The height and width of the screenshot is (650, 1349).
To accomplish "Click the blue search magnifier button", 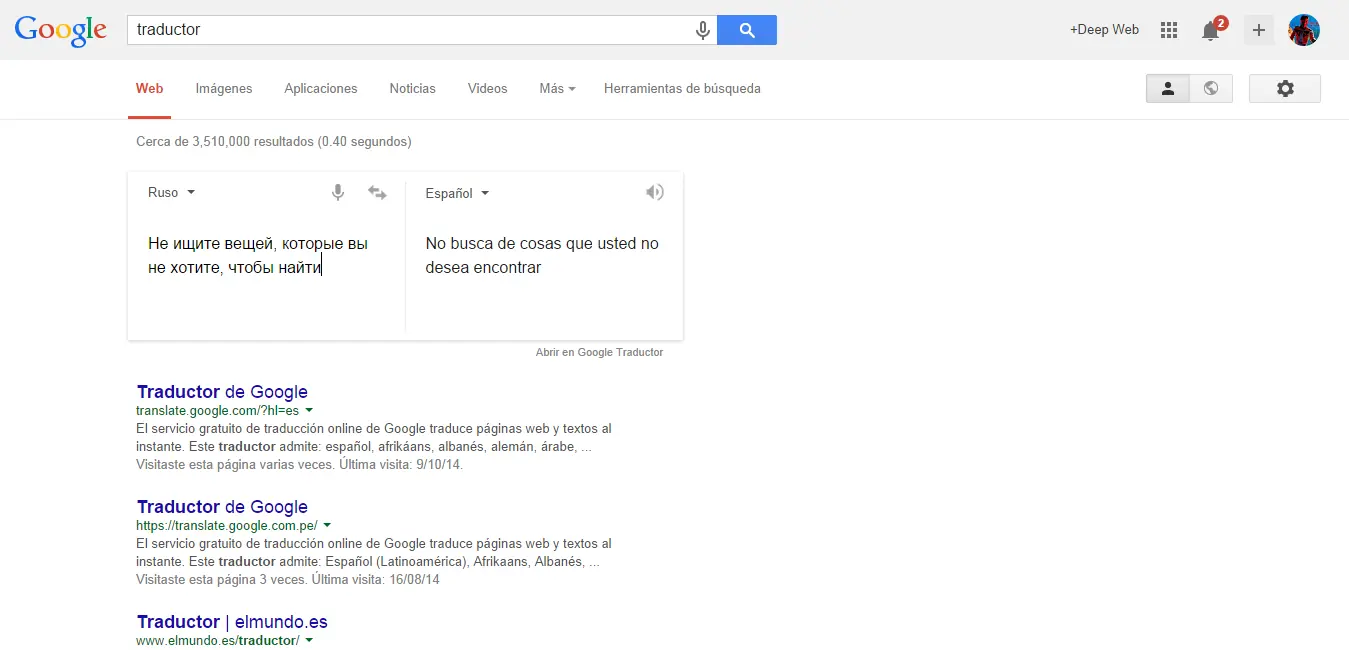I will coord(747,30).
